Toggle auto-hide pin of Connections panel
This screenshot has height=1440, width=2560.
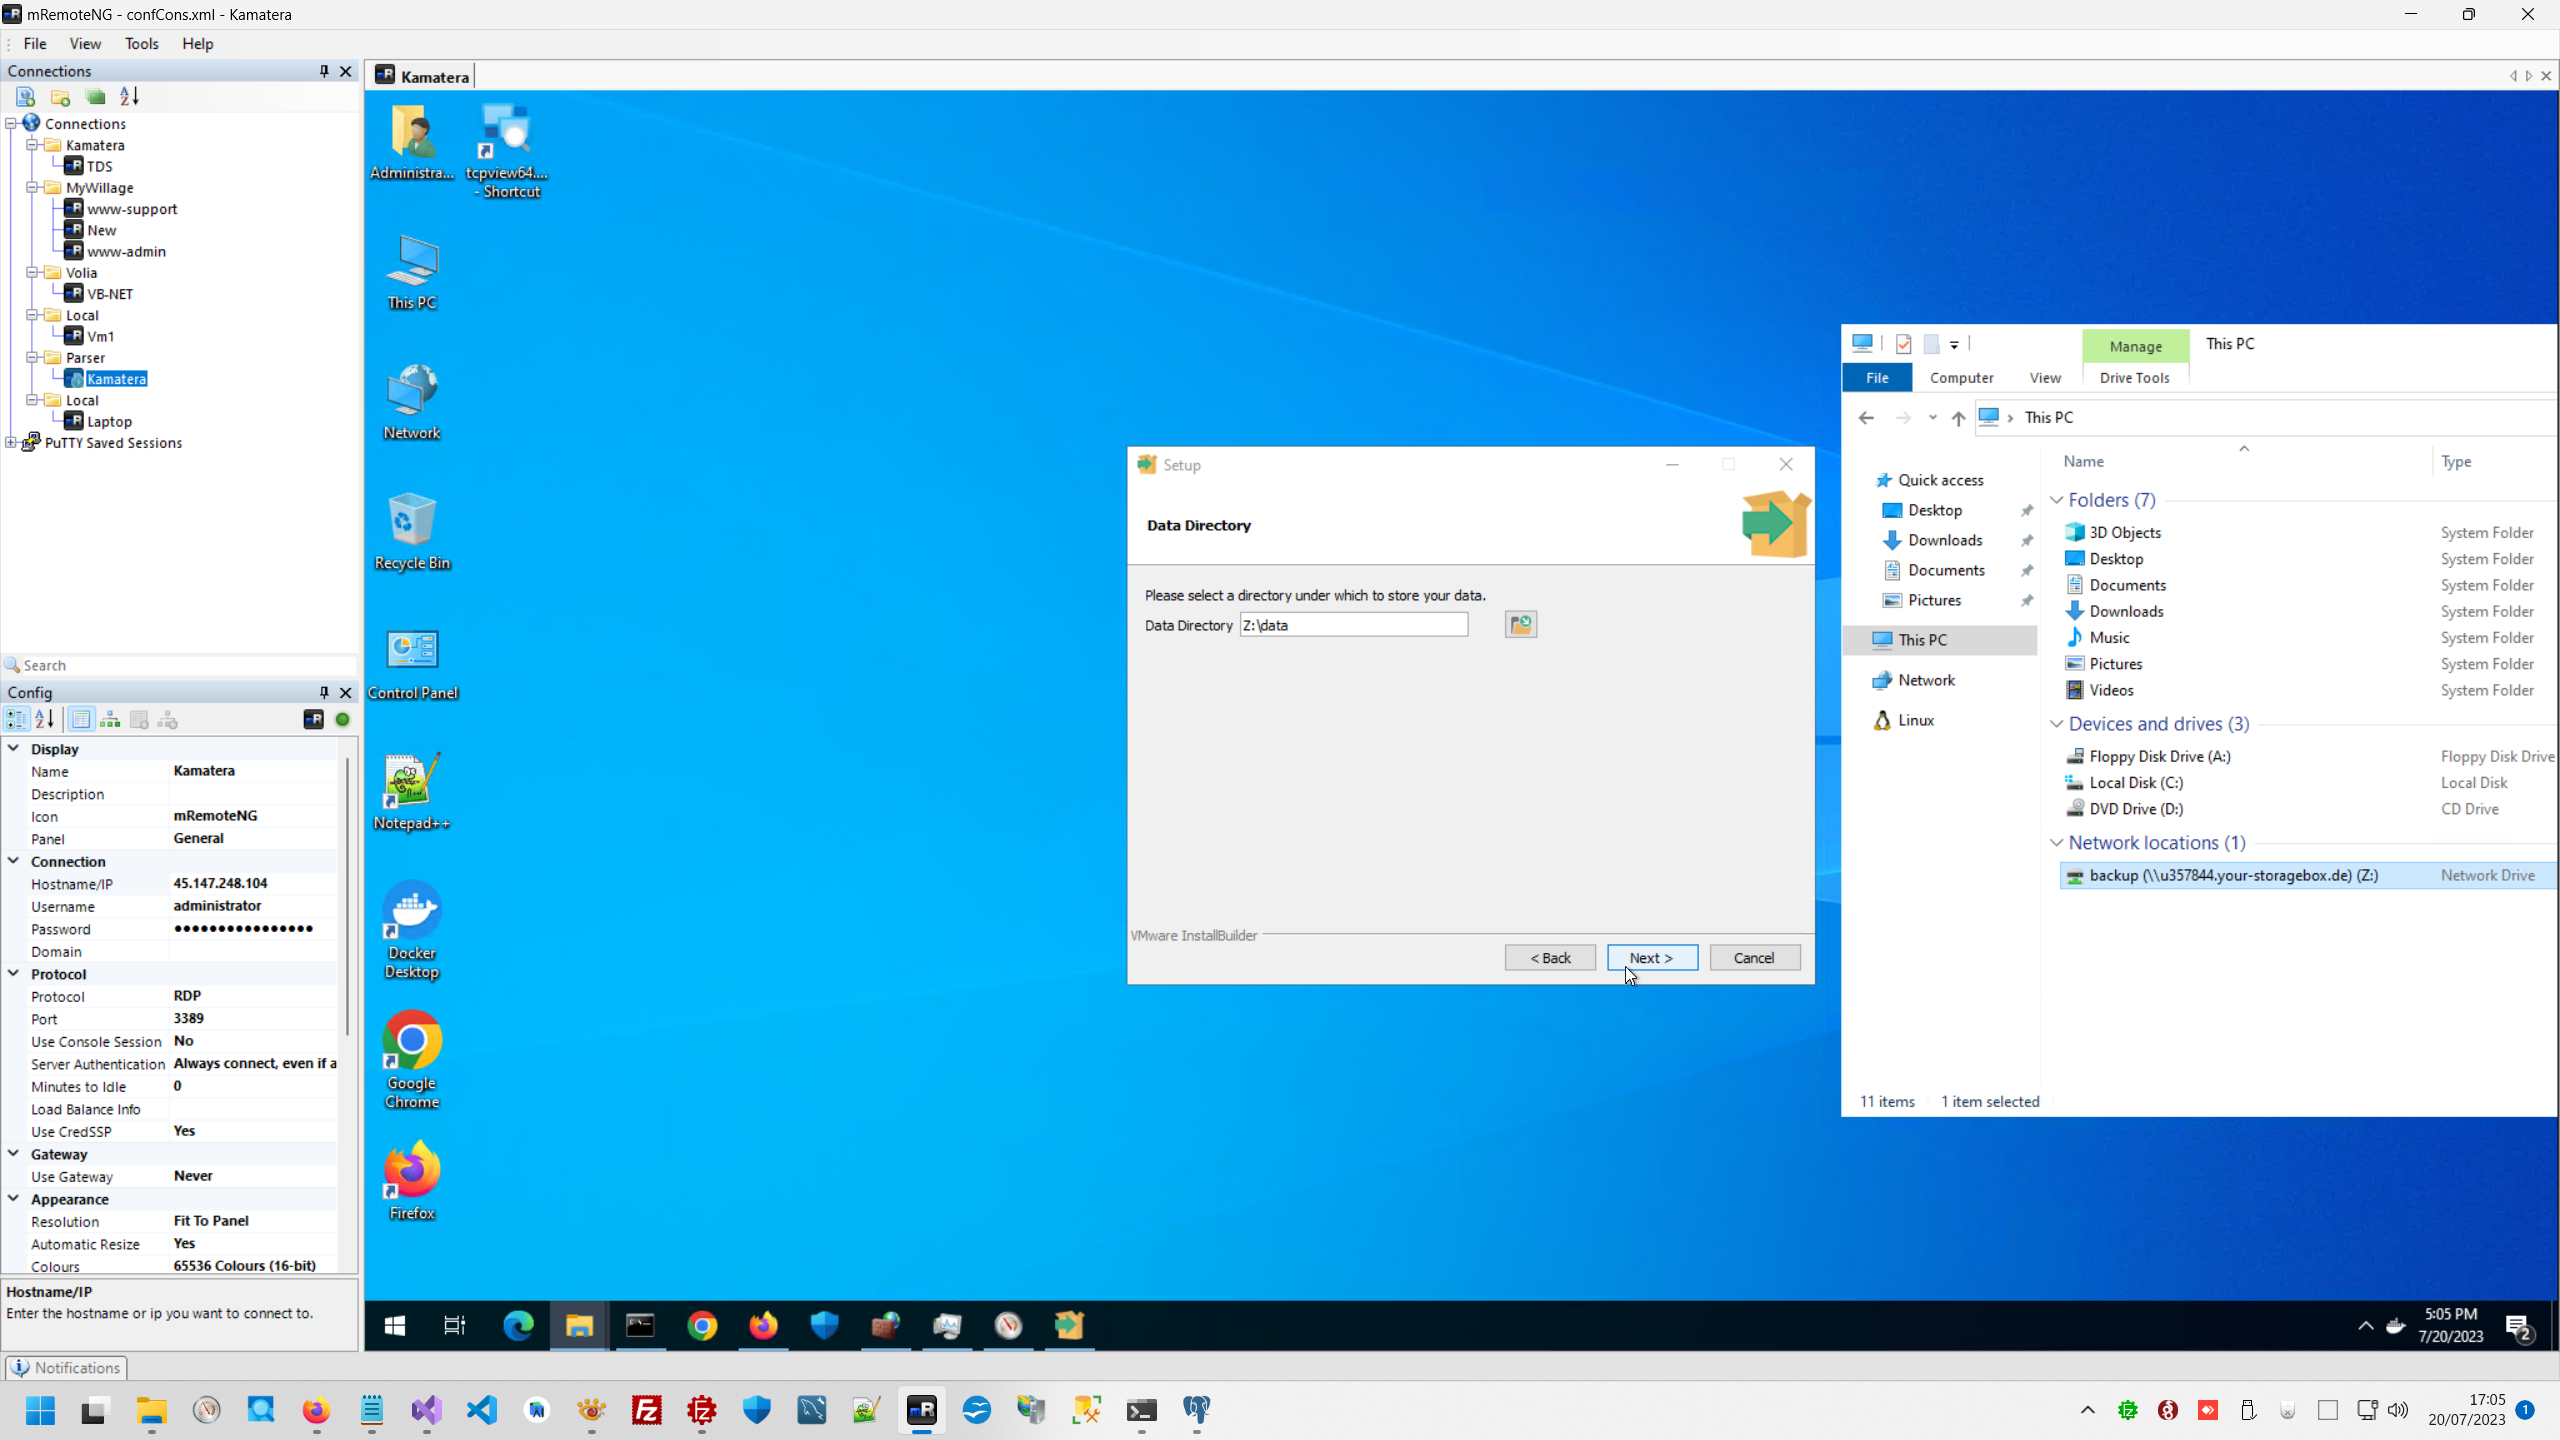[324, 71]
